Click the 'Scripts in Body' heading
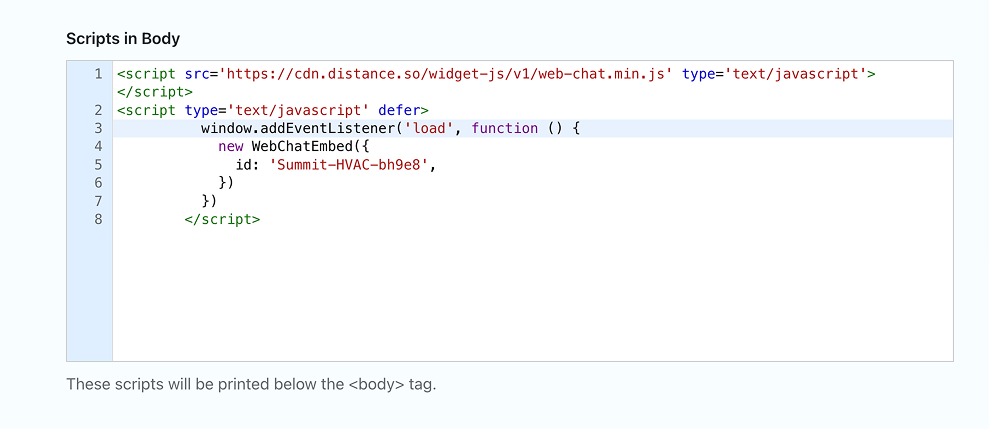 coord(123,39)
